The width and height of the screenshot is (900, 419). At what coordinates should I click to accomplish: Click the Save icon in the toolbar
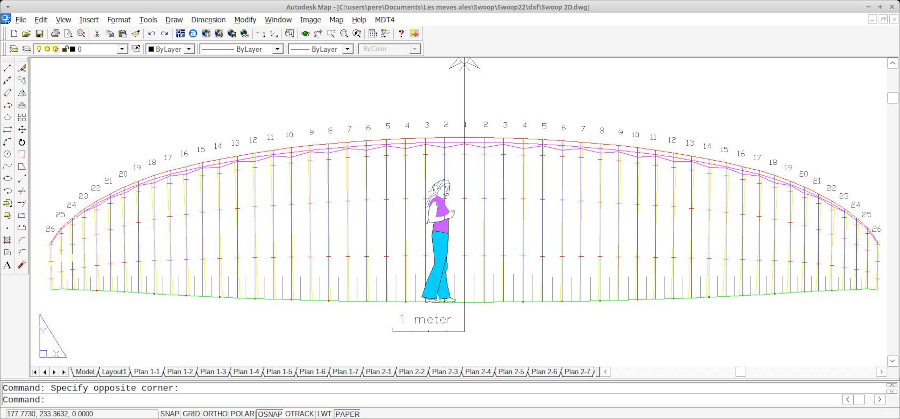tap(38, 33)
